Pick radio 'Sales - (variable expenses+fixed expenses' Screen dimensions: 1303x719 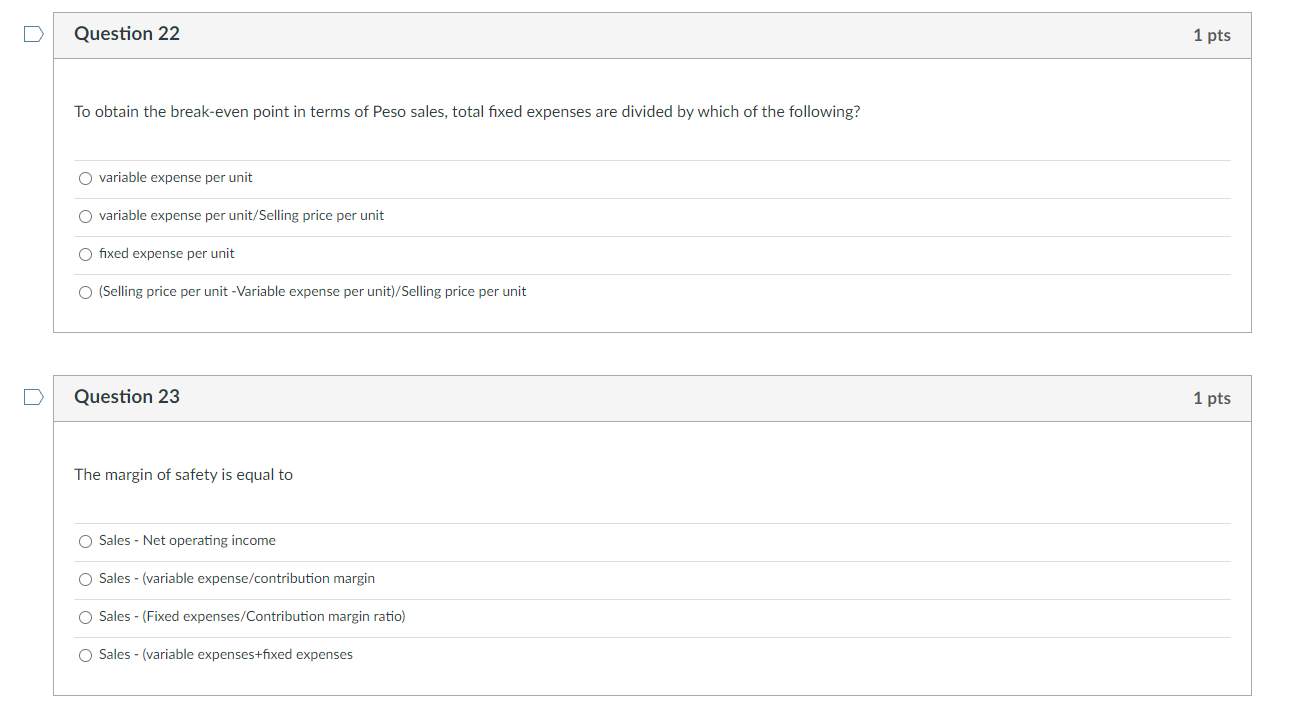pyautogui.click(x=85, y=655)
